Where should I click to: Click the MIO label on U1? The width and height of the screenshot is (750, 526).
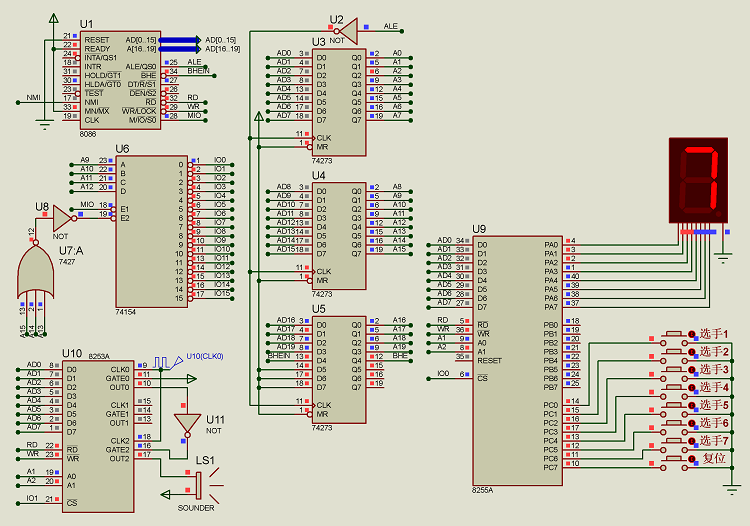194,115
